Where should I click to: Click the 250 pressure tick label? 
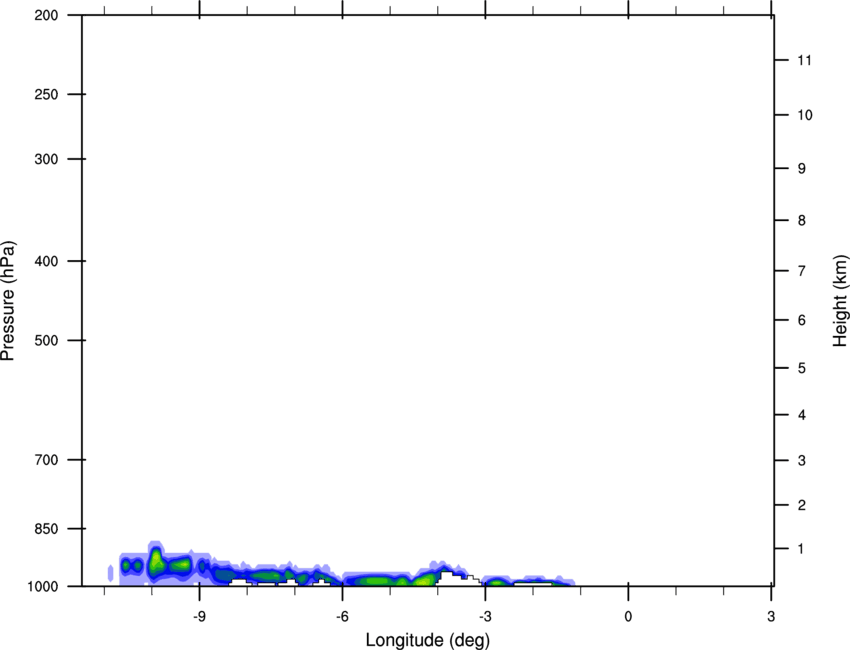(46, 94)
